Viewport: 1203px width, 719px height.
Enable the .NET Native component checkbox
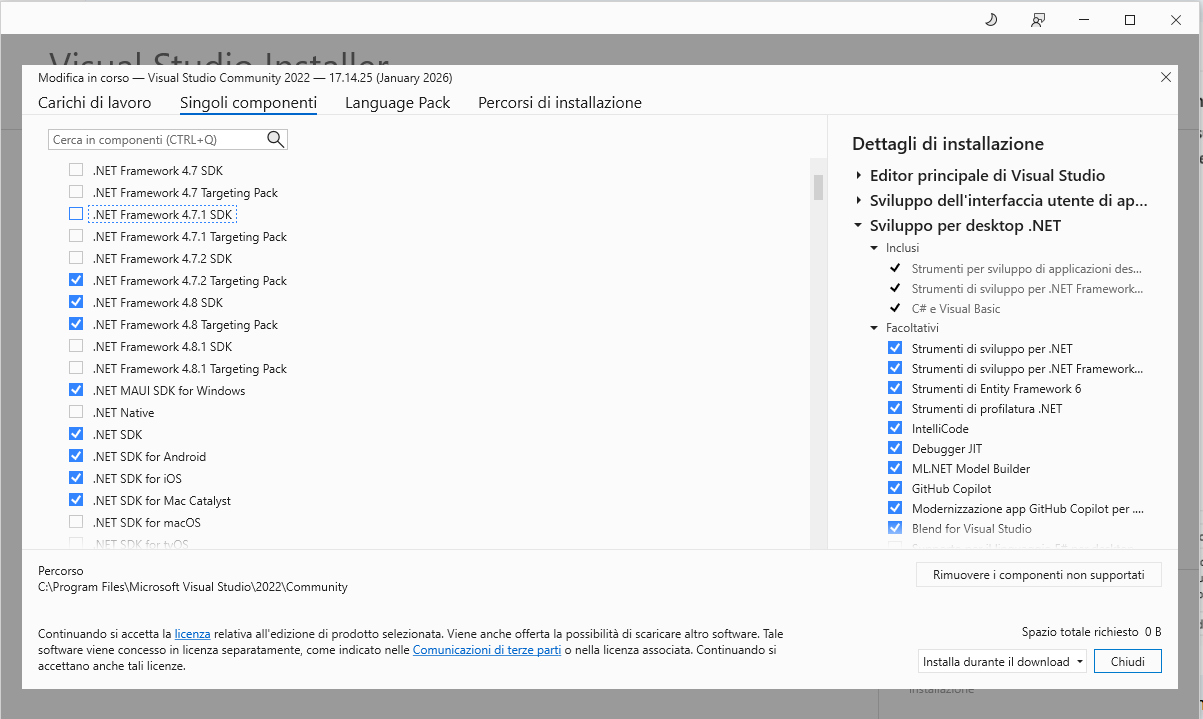click(76, 412)
